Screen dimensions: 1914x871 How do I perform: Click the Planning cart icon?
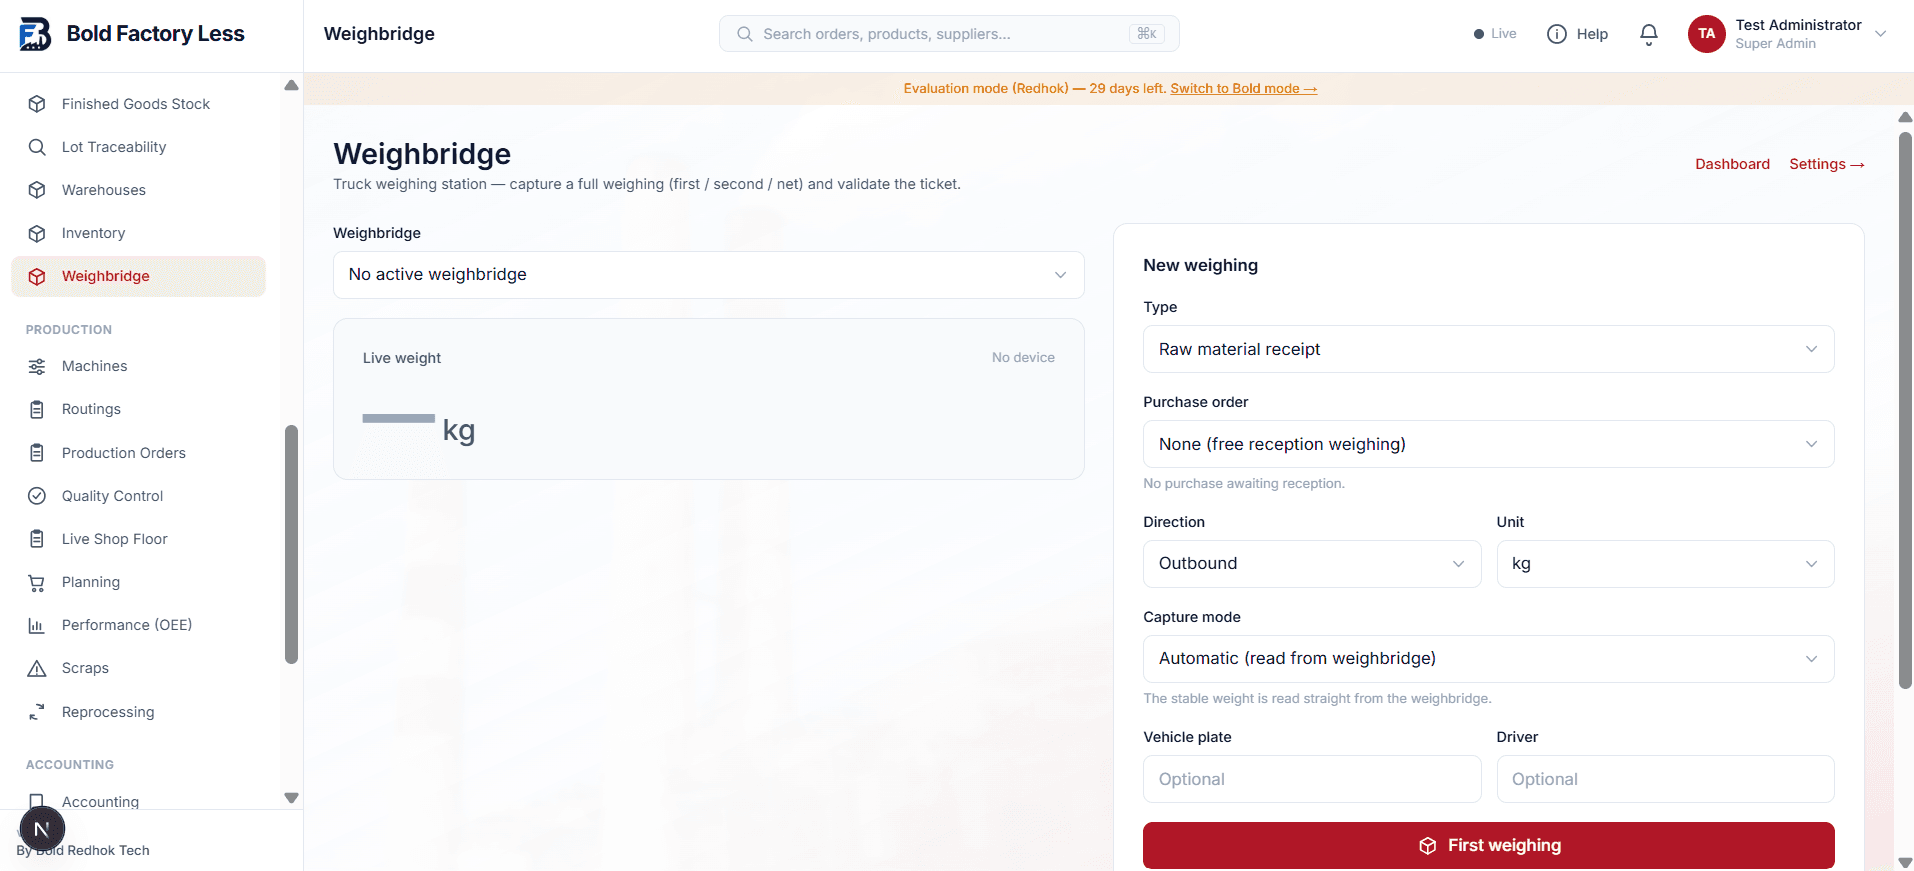pos(37,582)
